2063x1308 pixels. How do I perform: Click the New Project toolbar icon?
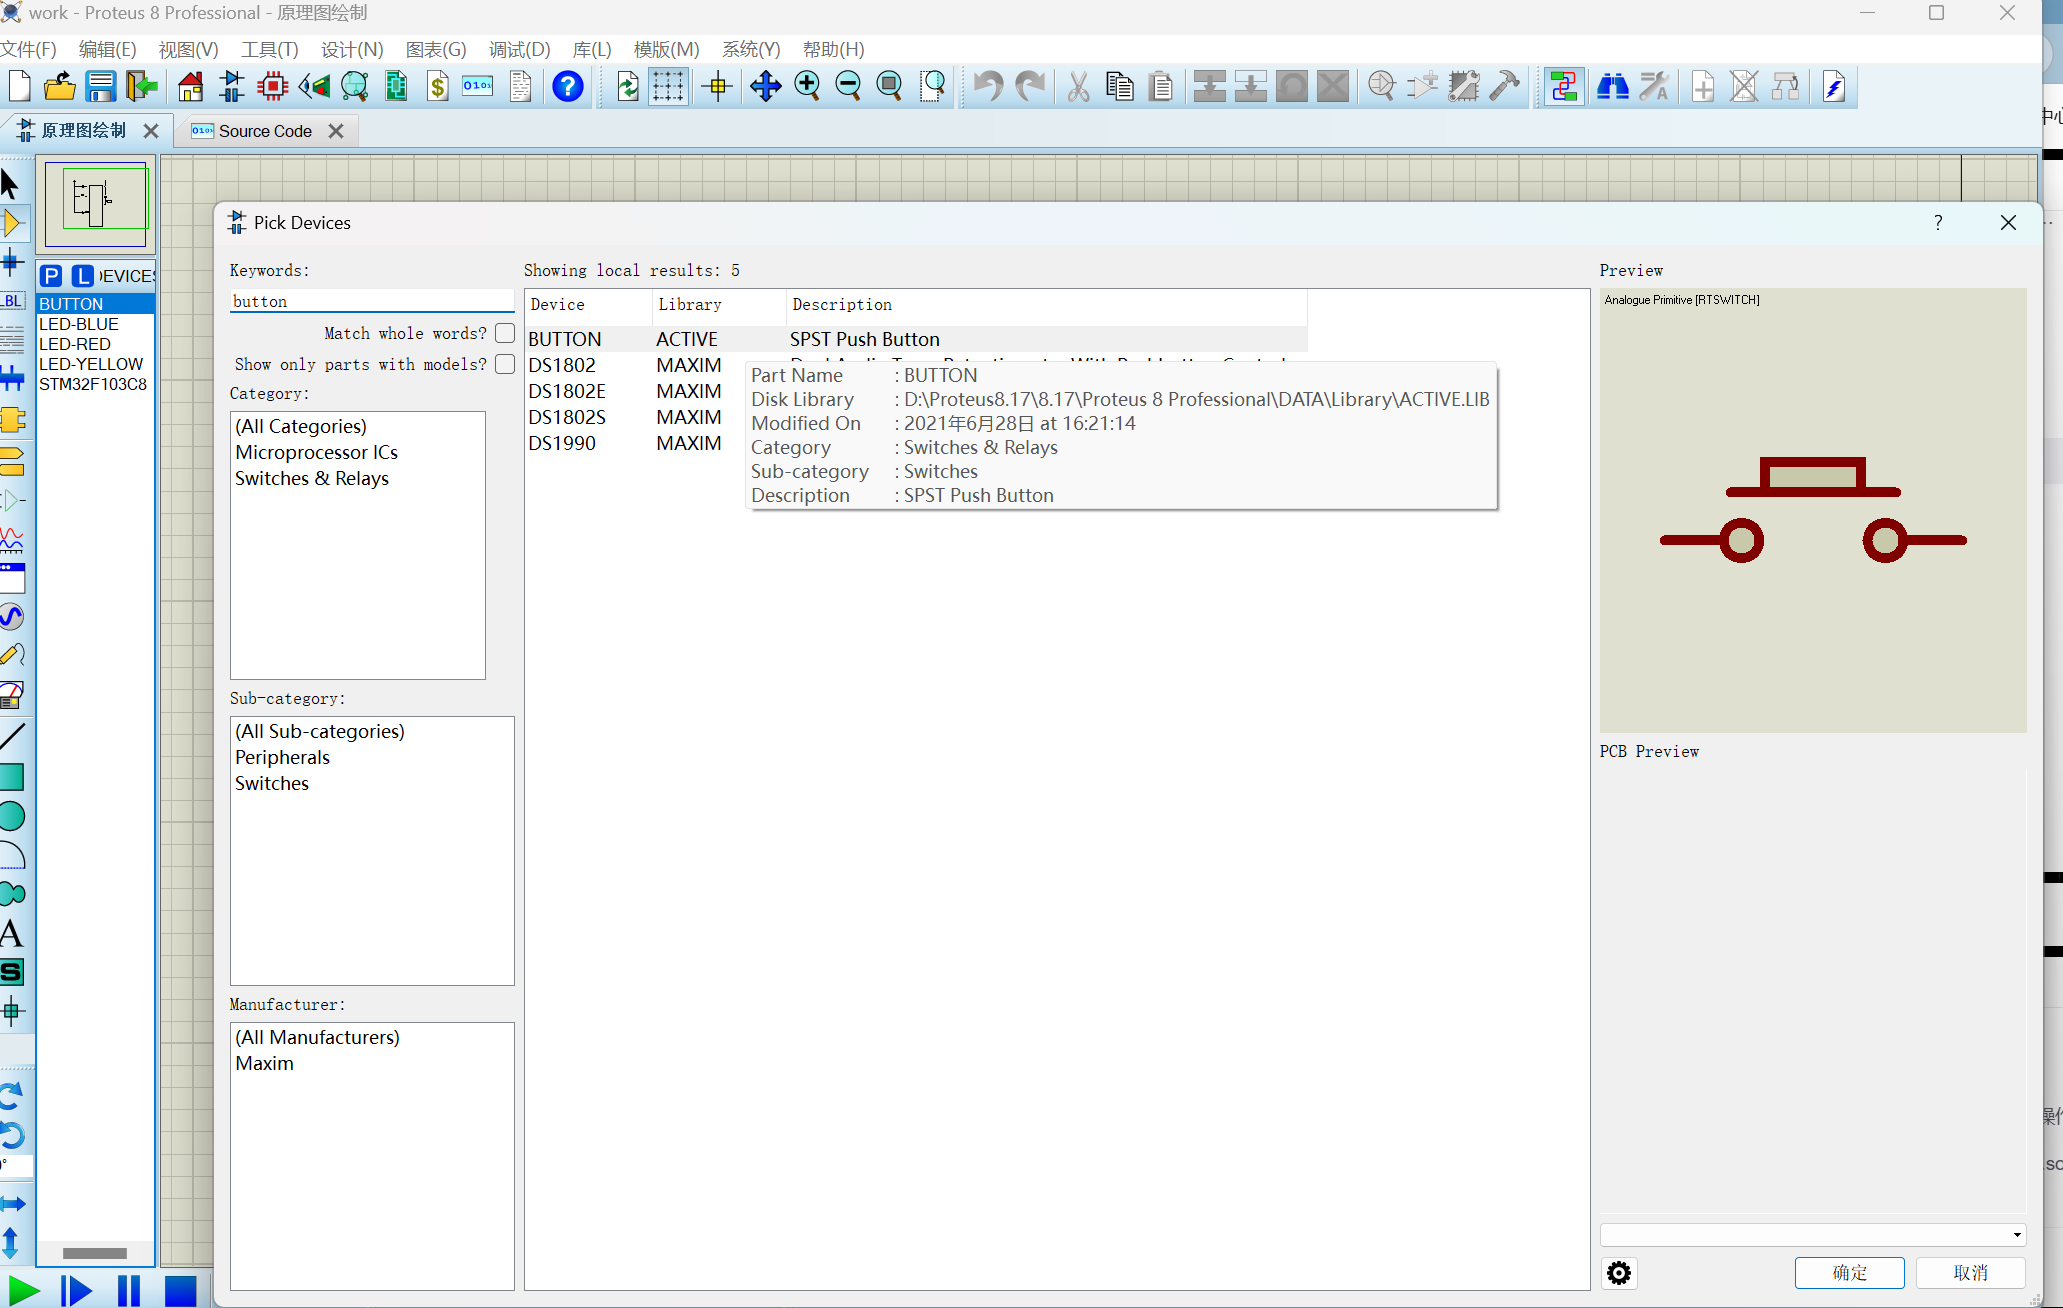pos(19,87)
